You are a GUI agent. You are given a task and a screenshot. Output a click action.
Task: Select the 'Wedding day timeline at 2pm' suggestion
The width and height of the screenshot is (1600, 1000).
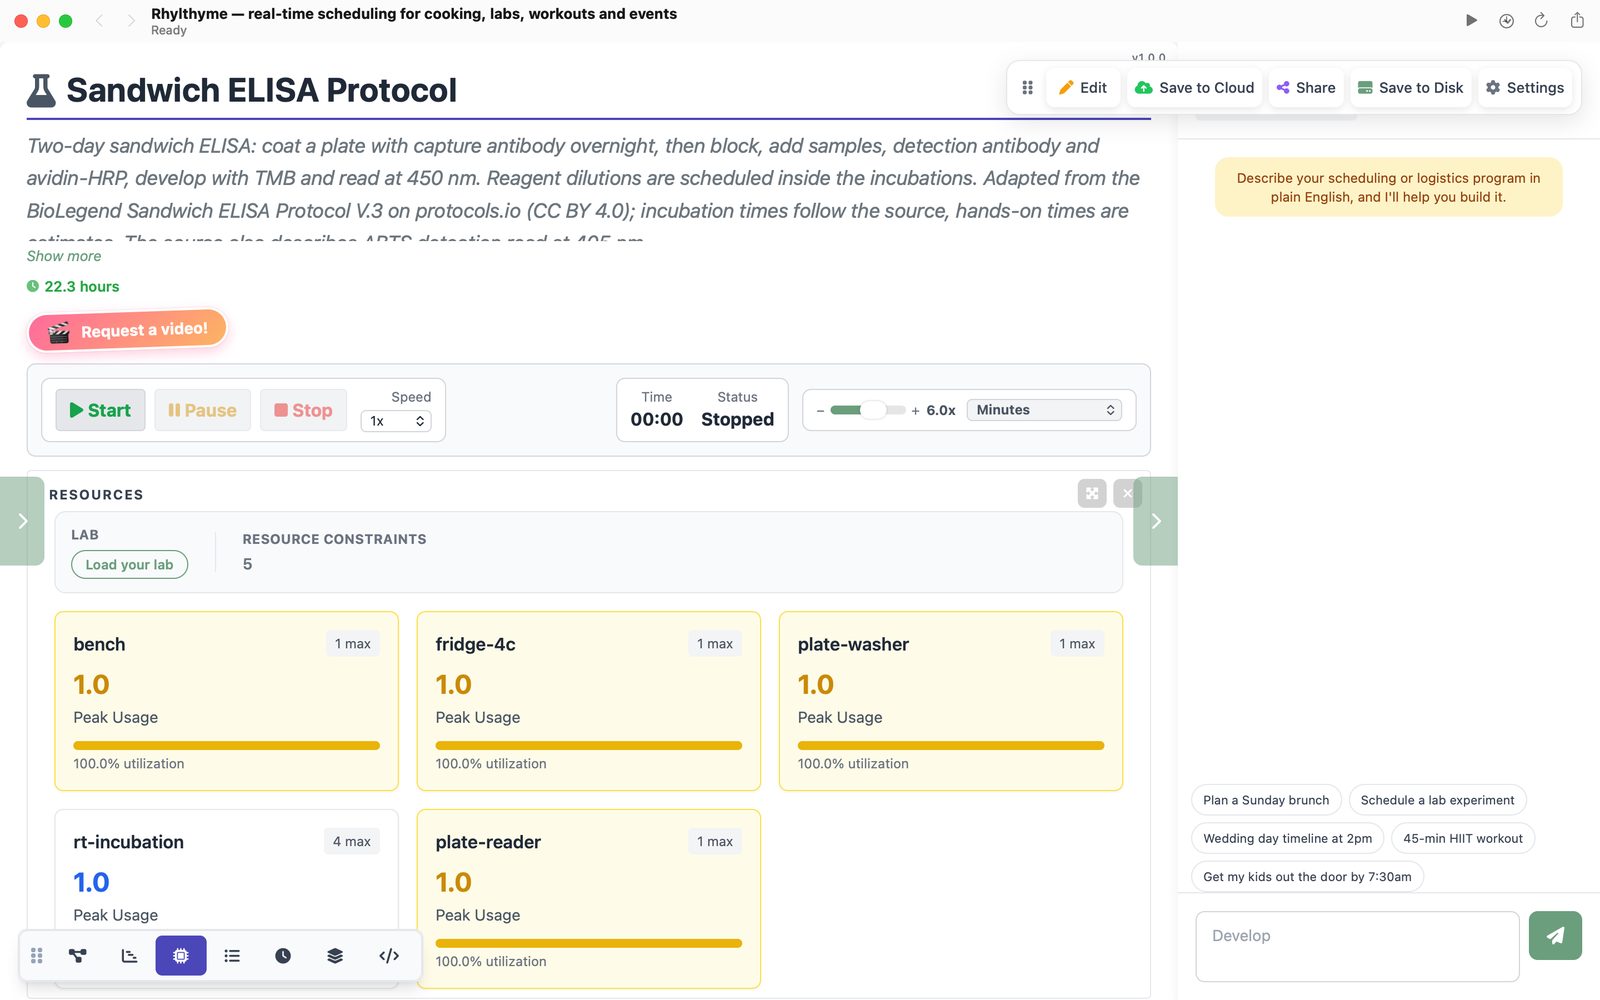1288,838
